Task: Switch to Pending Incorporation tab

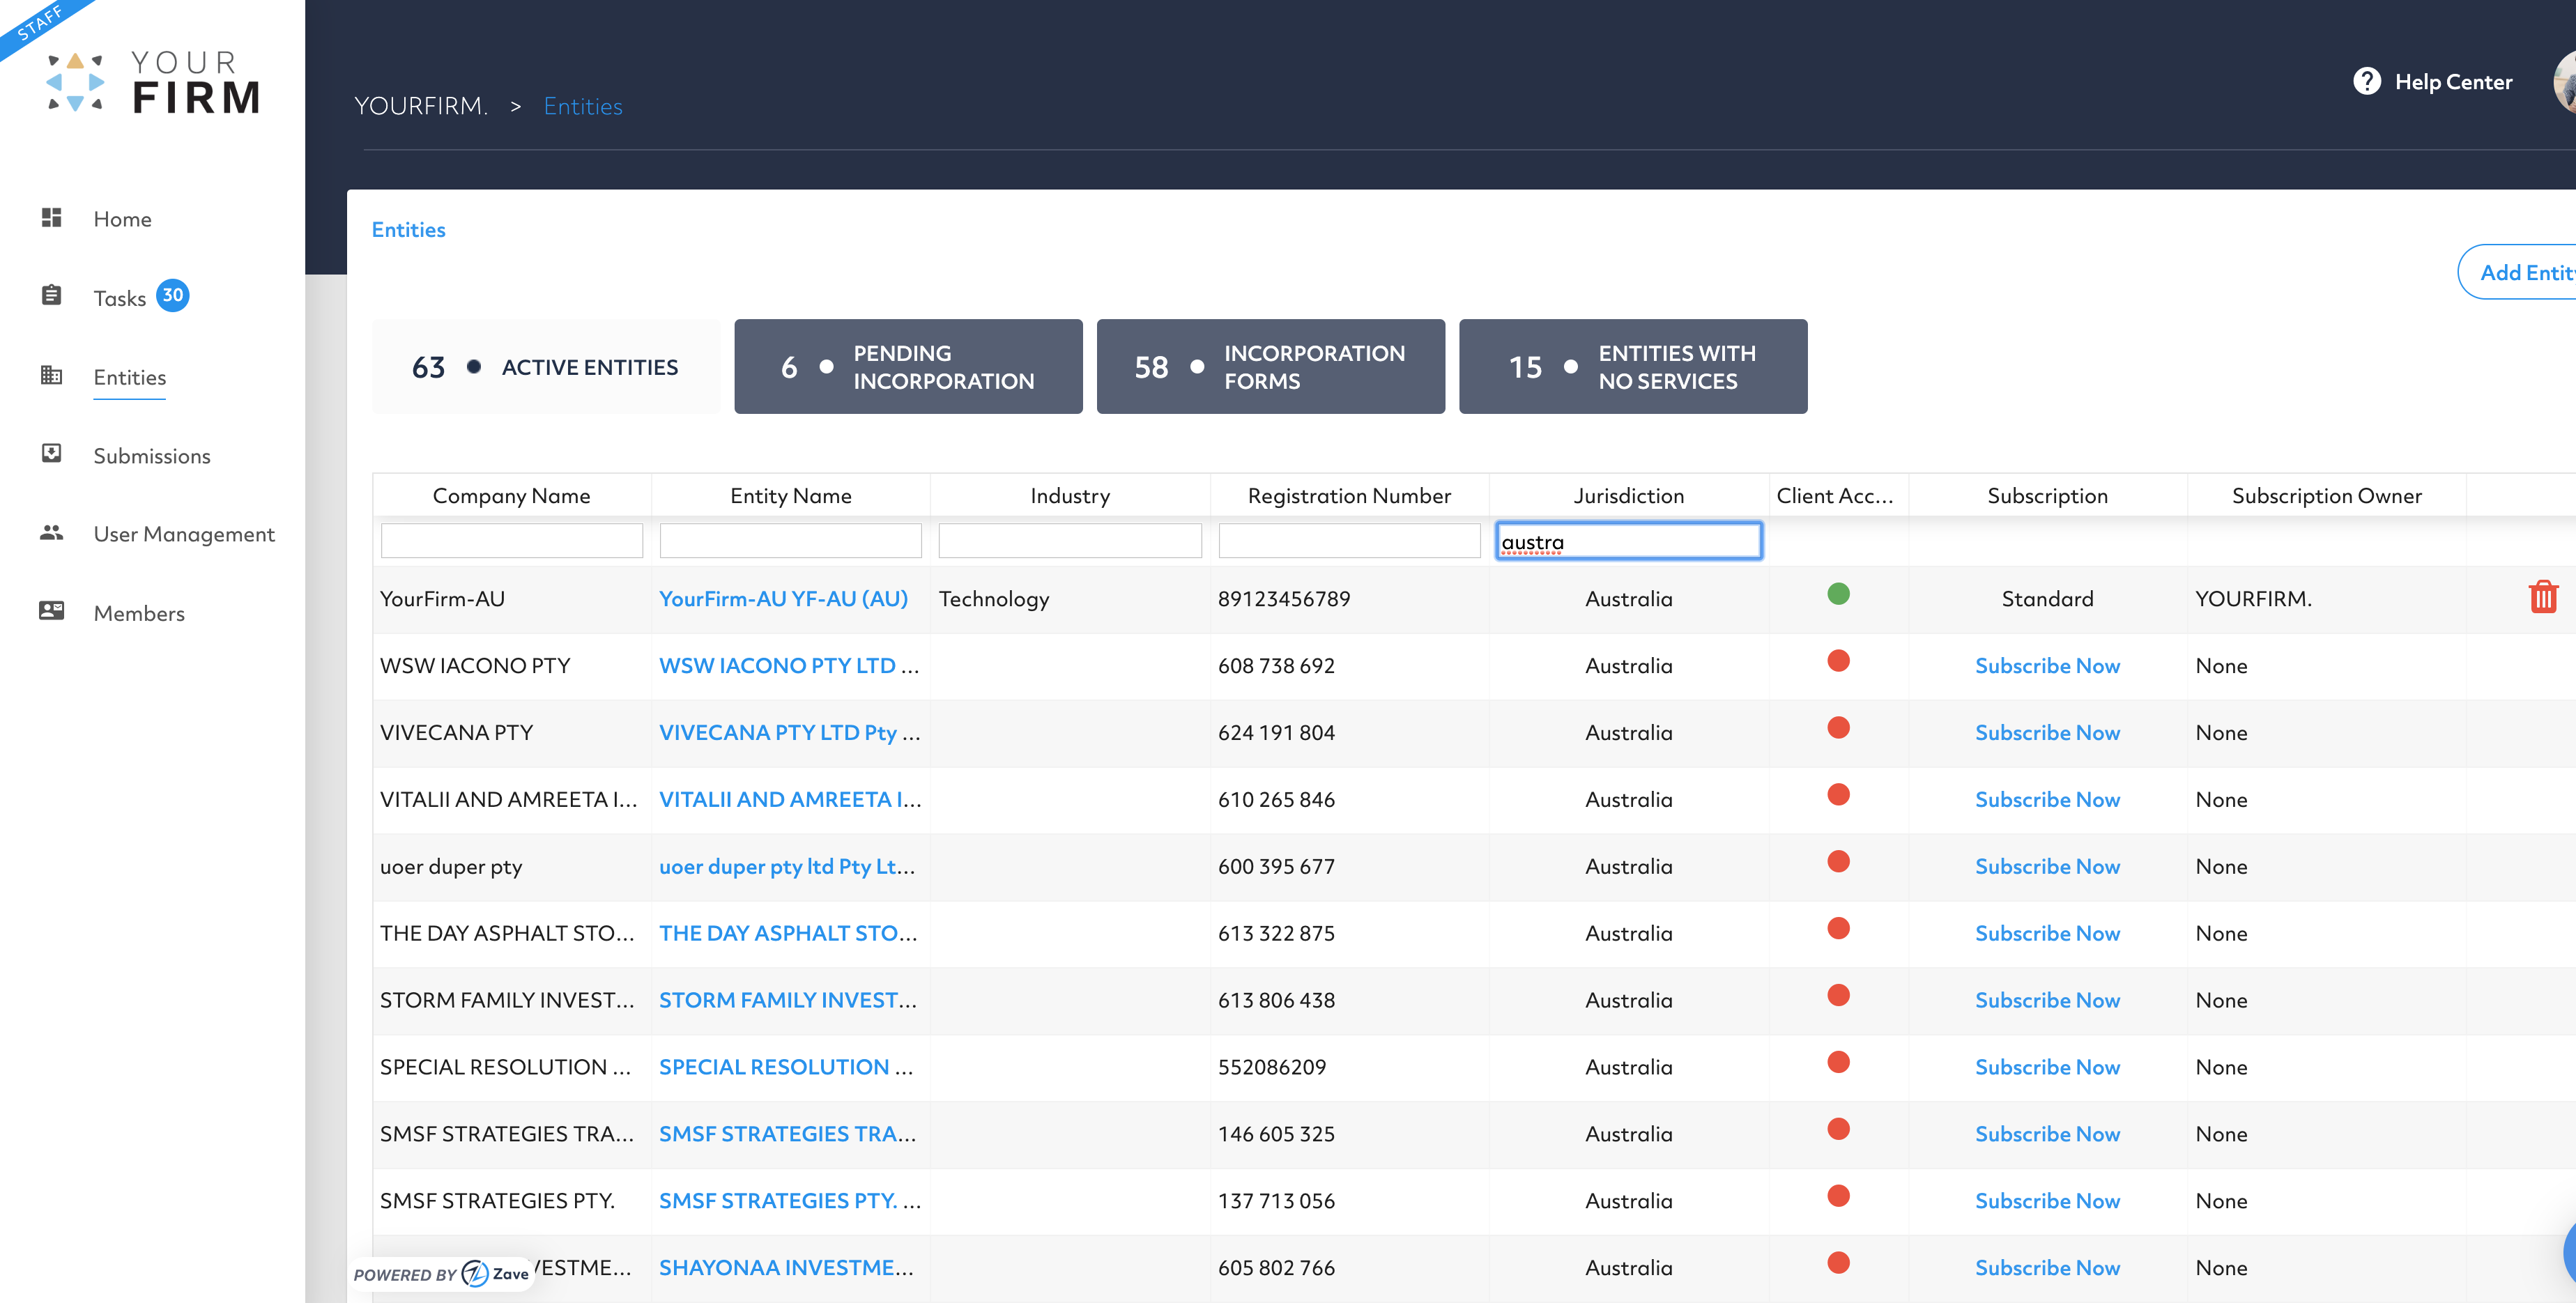Action: click(x=908, y=367)
